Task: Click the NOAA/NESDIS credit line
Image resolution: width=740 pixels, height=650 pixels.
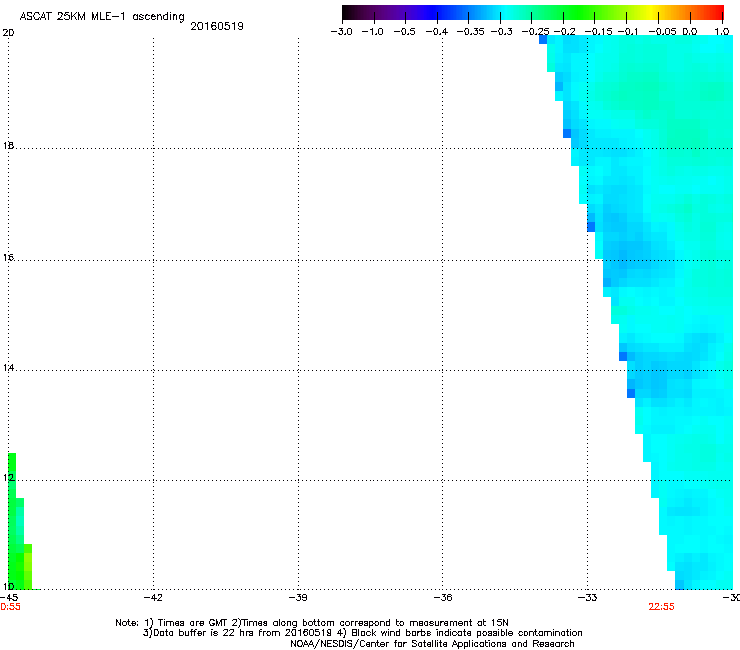Action: (432, 643)
